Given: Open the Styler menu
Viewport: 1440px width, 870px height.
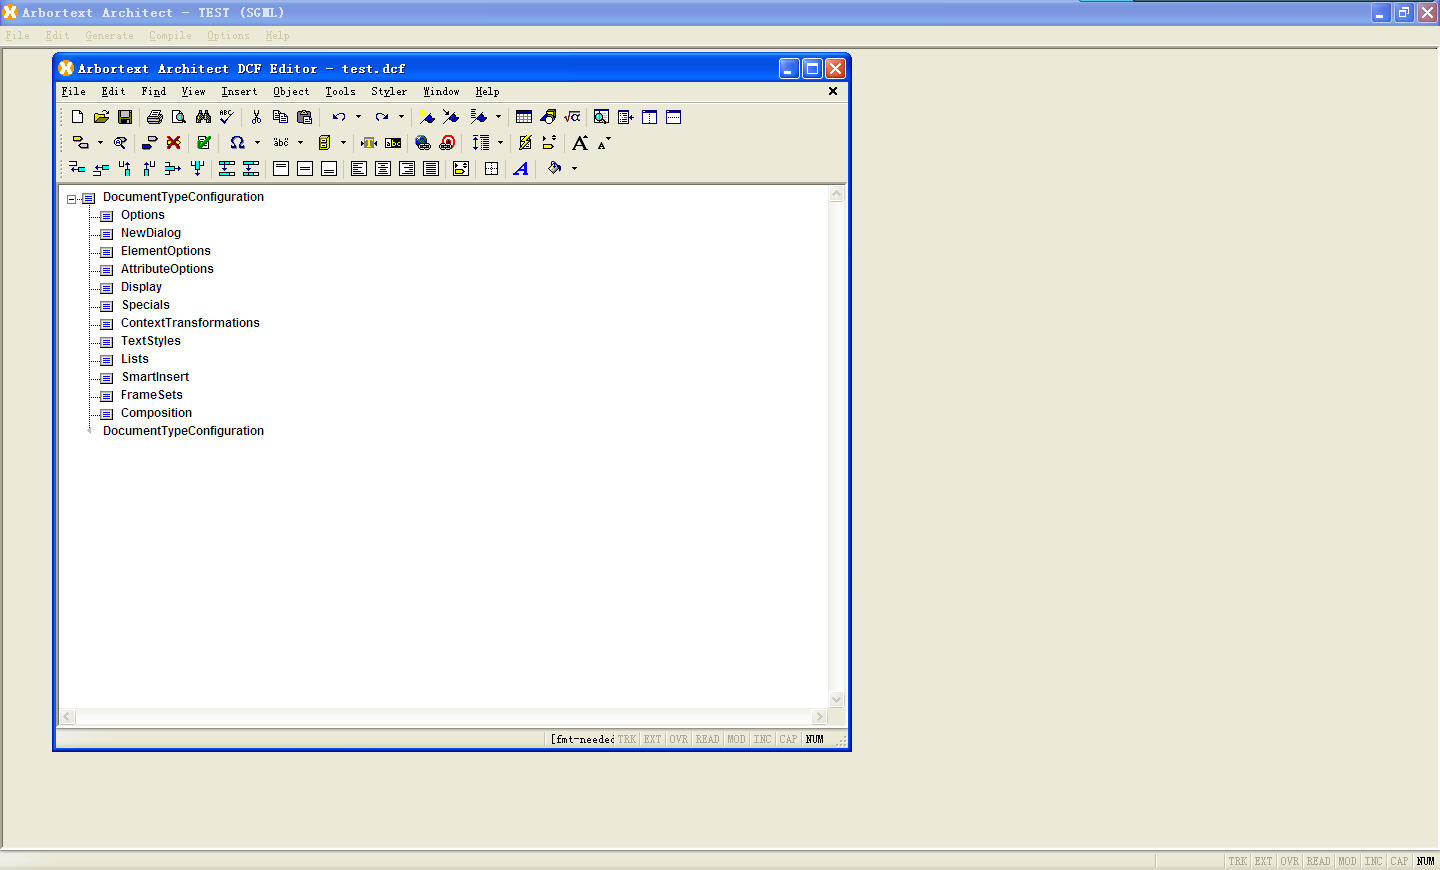Looking at the screenshot, I should (389, 92).
